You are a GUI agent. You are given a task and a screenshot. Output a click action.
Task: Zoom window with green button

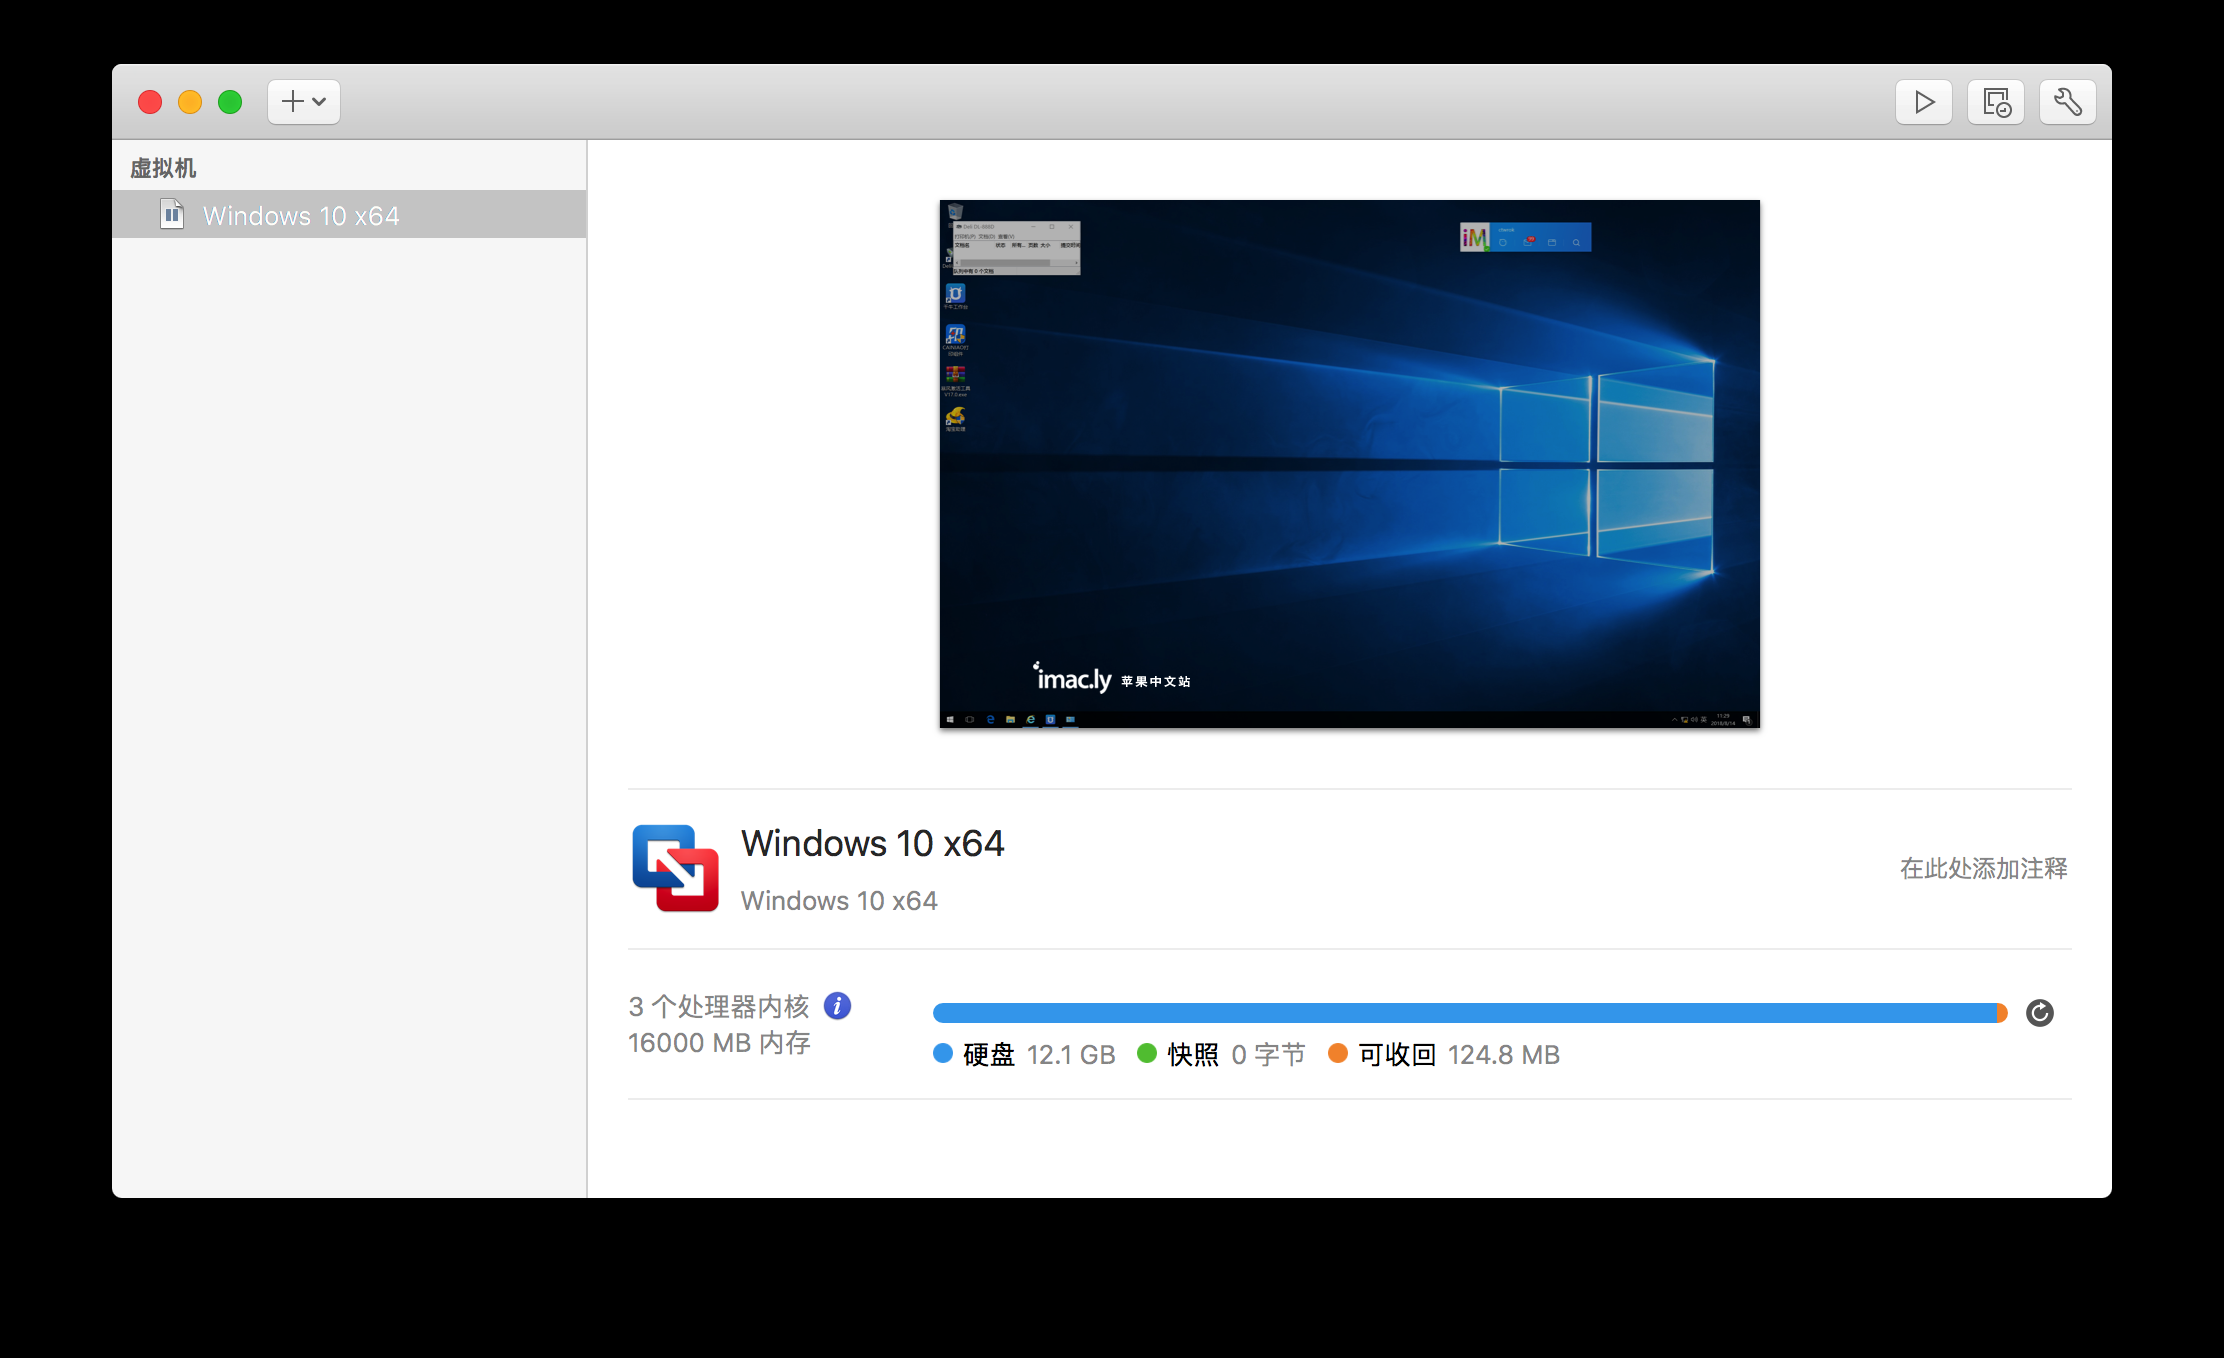click(230, 102)
